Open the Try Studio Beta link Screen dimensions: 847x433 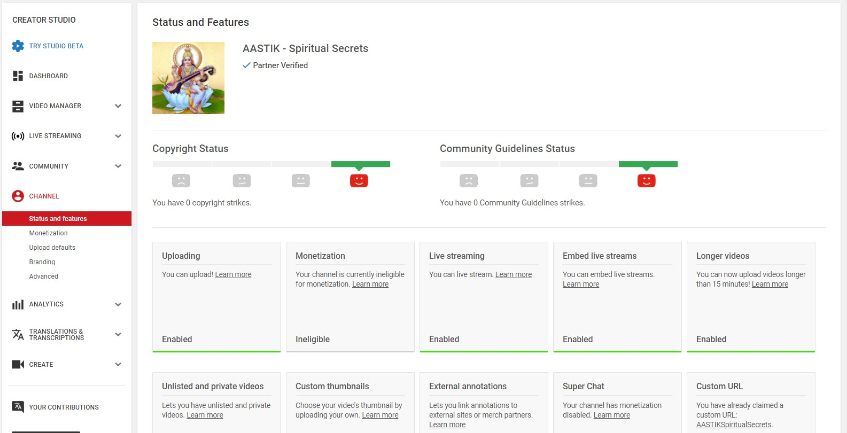click(x=56, y=46)
